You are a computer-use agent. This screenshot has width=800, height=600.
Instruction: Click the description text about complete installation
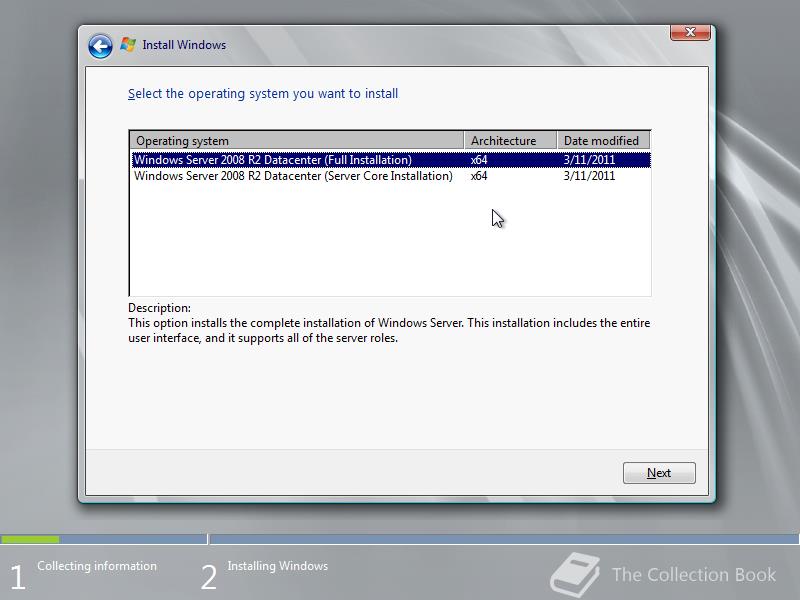click(x=389, y=331)
